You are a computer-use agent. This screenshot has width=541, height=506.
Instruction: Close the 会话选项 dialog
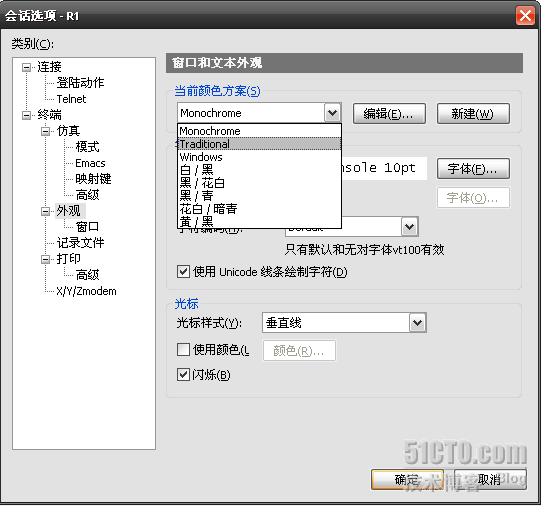525,16
